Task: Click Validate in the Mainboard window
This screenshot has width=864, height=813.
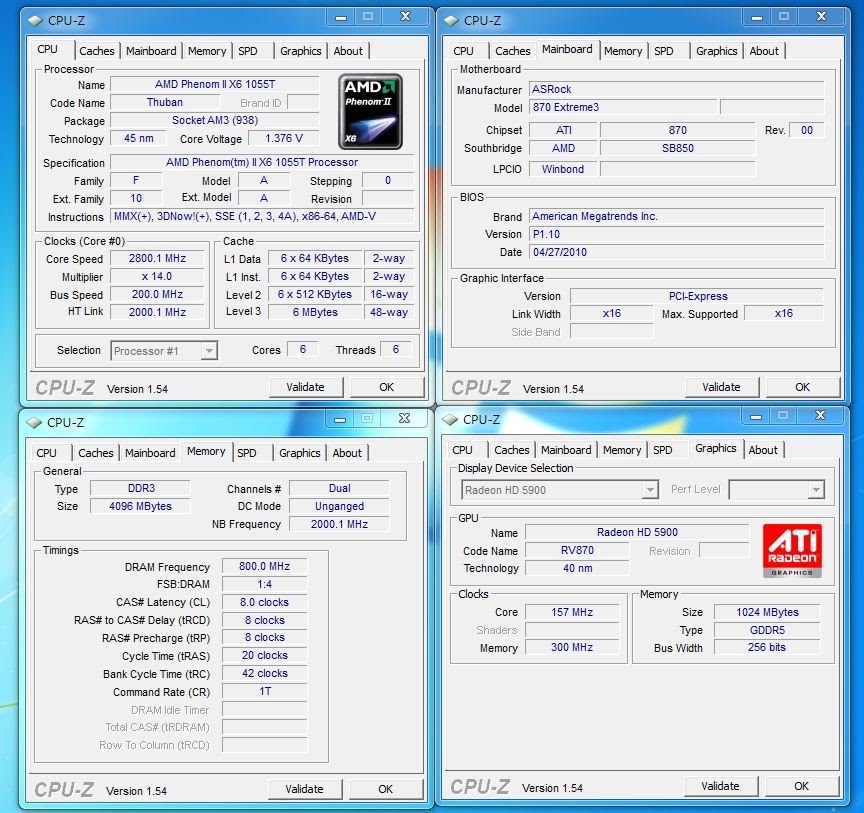Action: click(721, 387)
